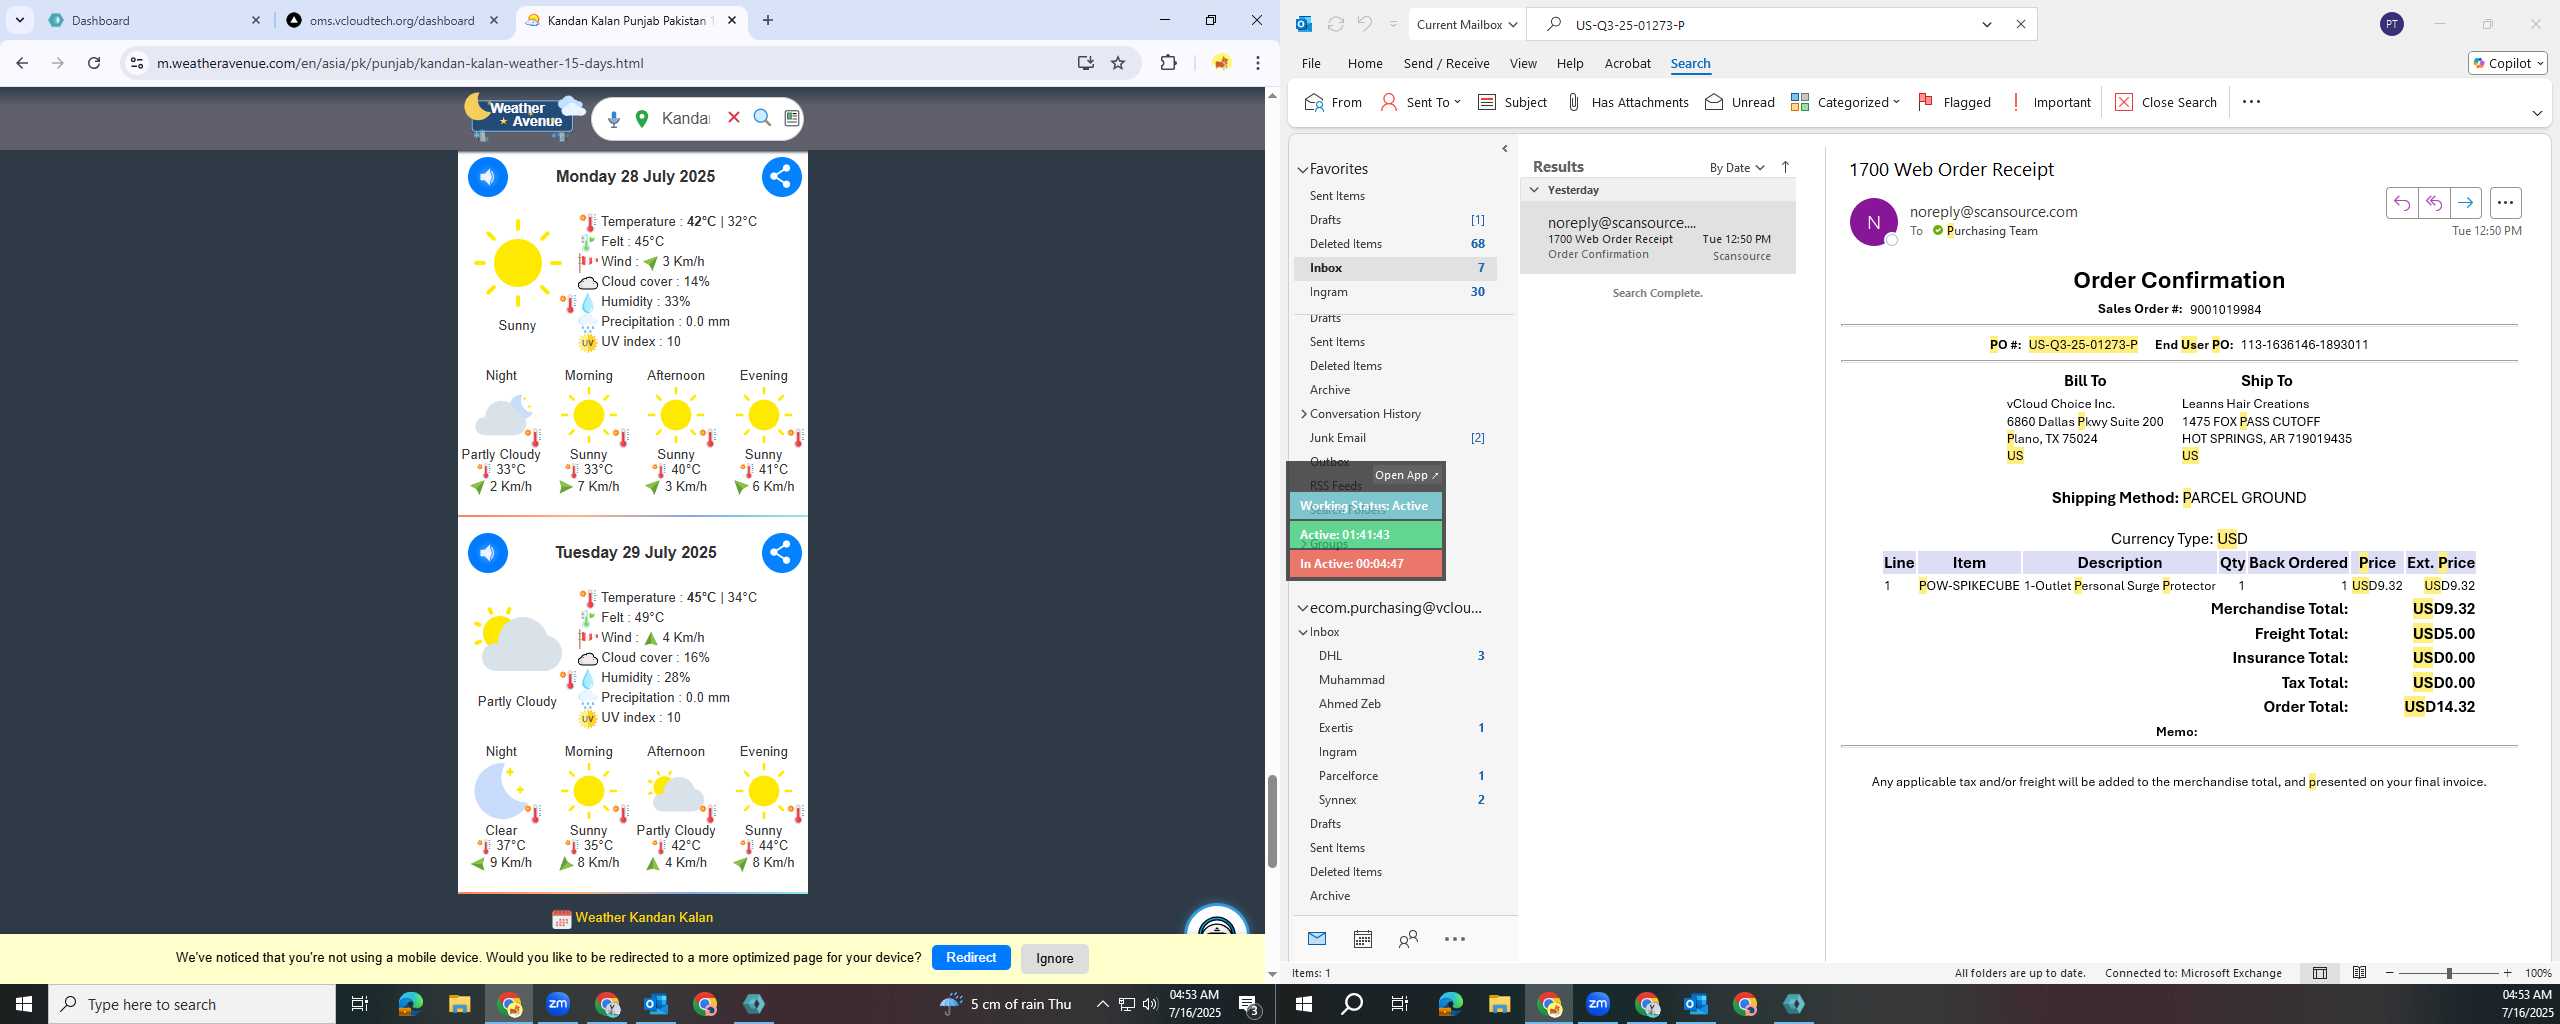Open Weather Kandan Kalan link
Screen dimensions: 2560x1024
[x=643, y=917]
